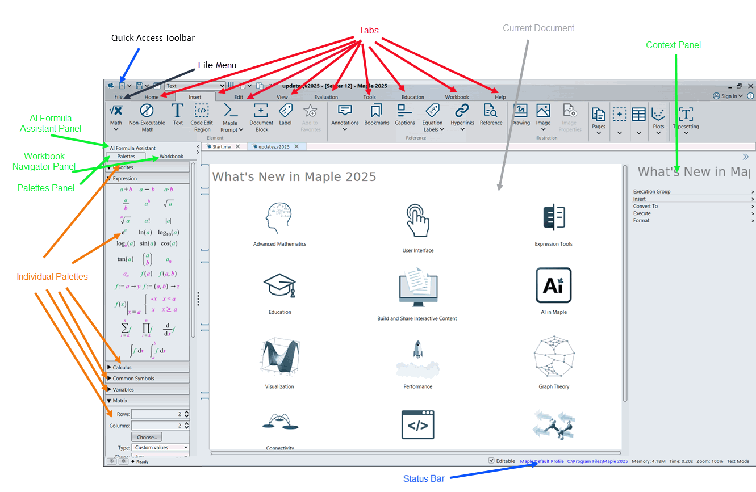This screenshot has width=756, height=492.
Task: Open AI in Maple tile
Action: (x=547, y=290)
